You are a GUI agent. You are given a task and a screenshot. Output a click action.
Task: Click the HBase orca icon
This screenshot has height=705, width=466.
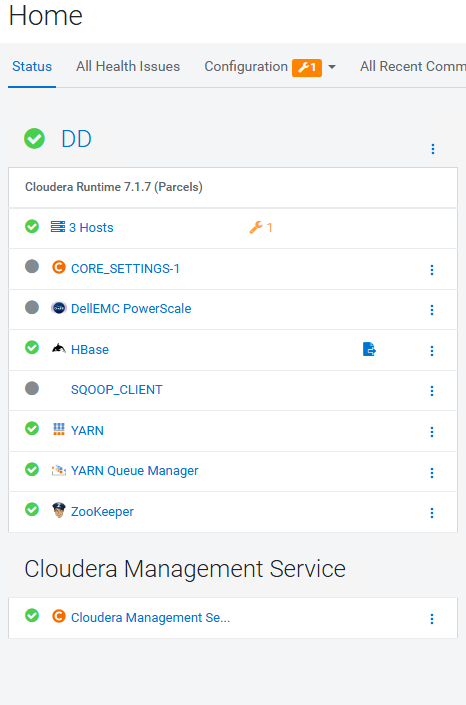point(58,348)
